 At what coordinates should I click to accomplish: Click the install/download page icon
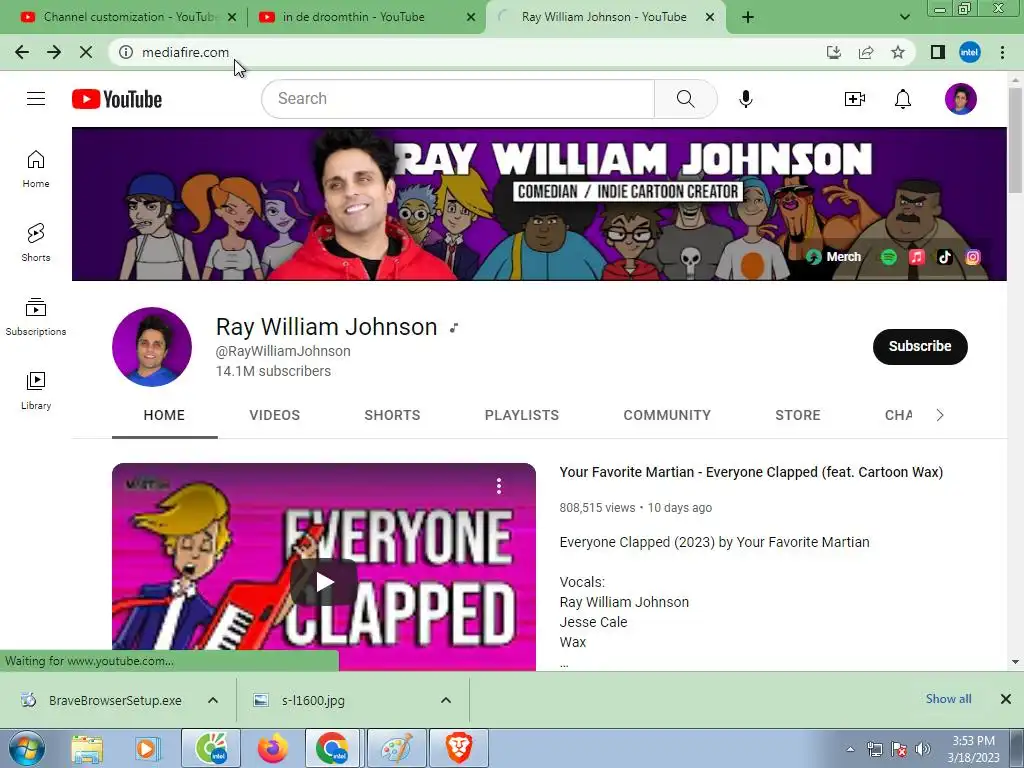point(834,52)
